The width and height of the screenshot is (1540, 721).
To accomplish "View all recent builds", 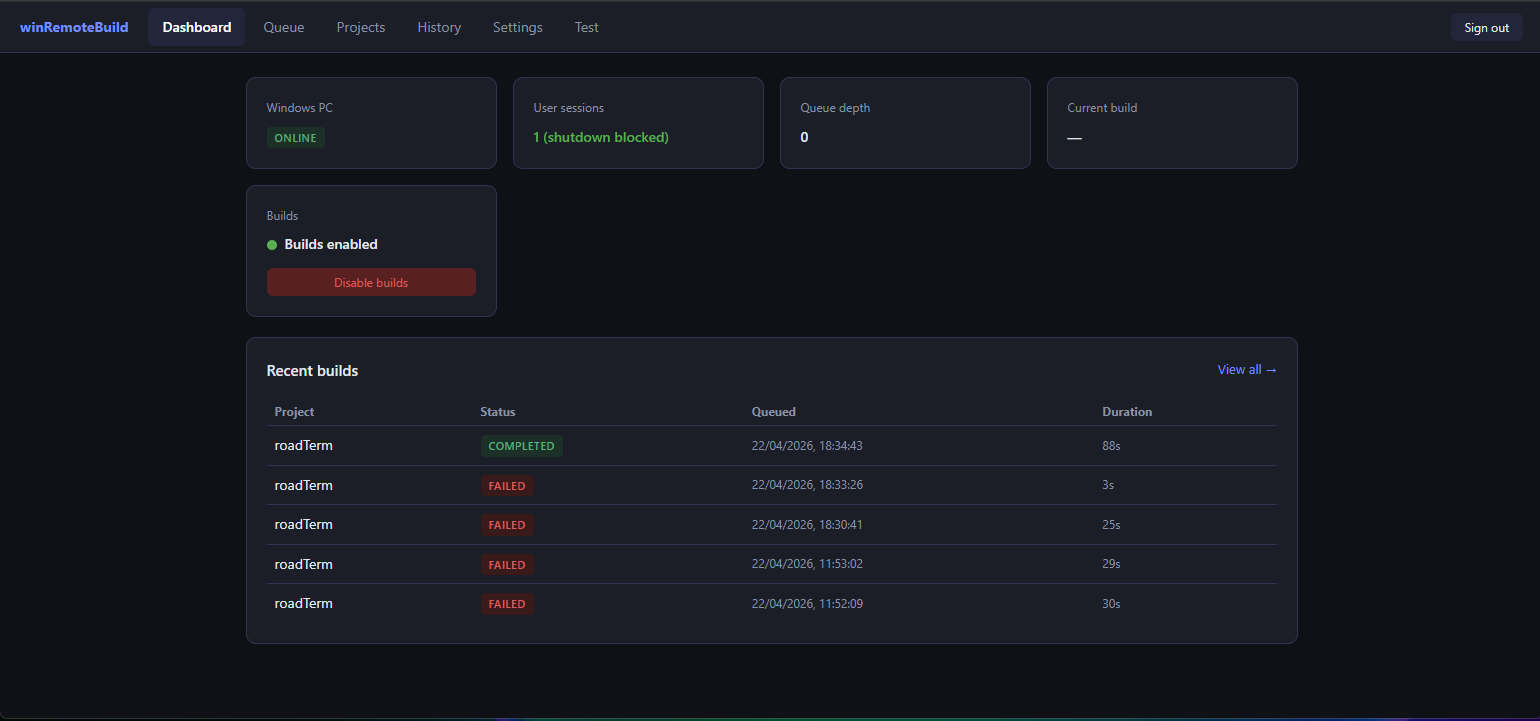I will coord(1240,369).
